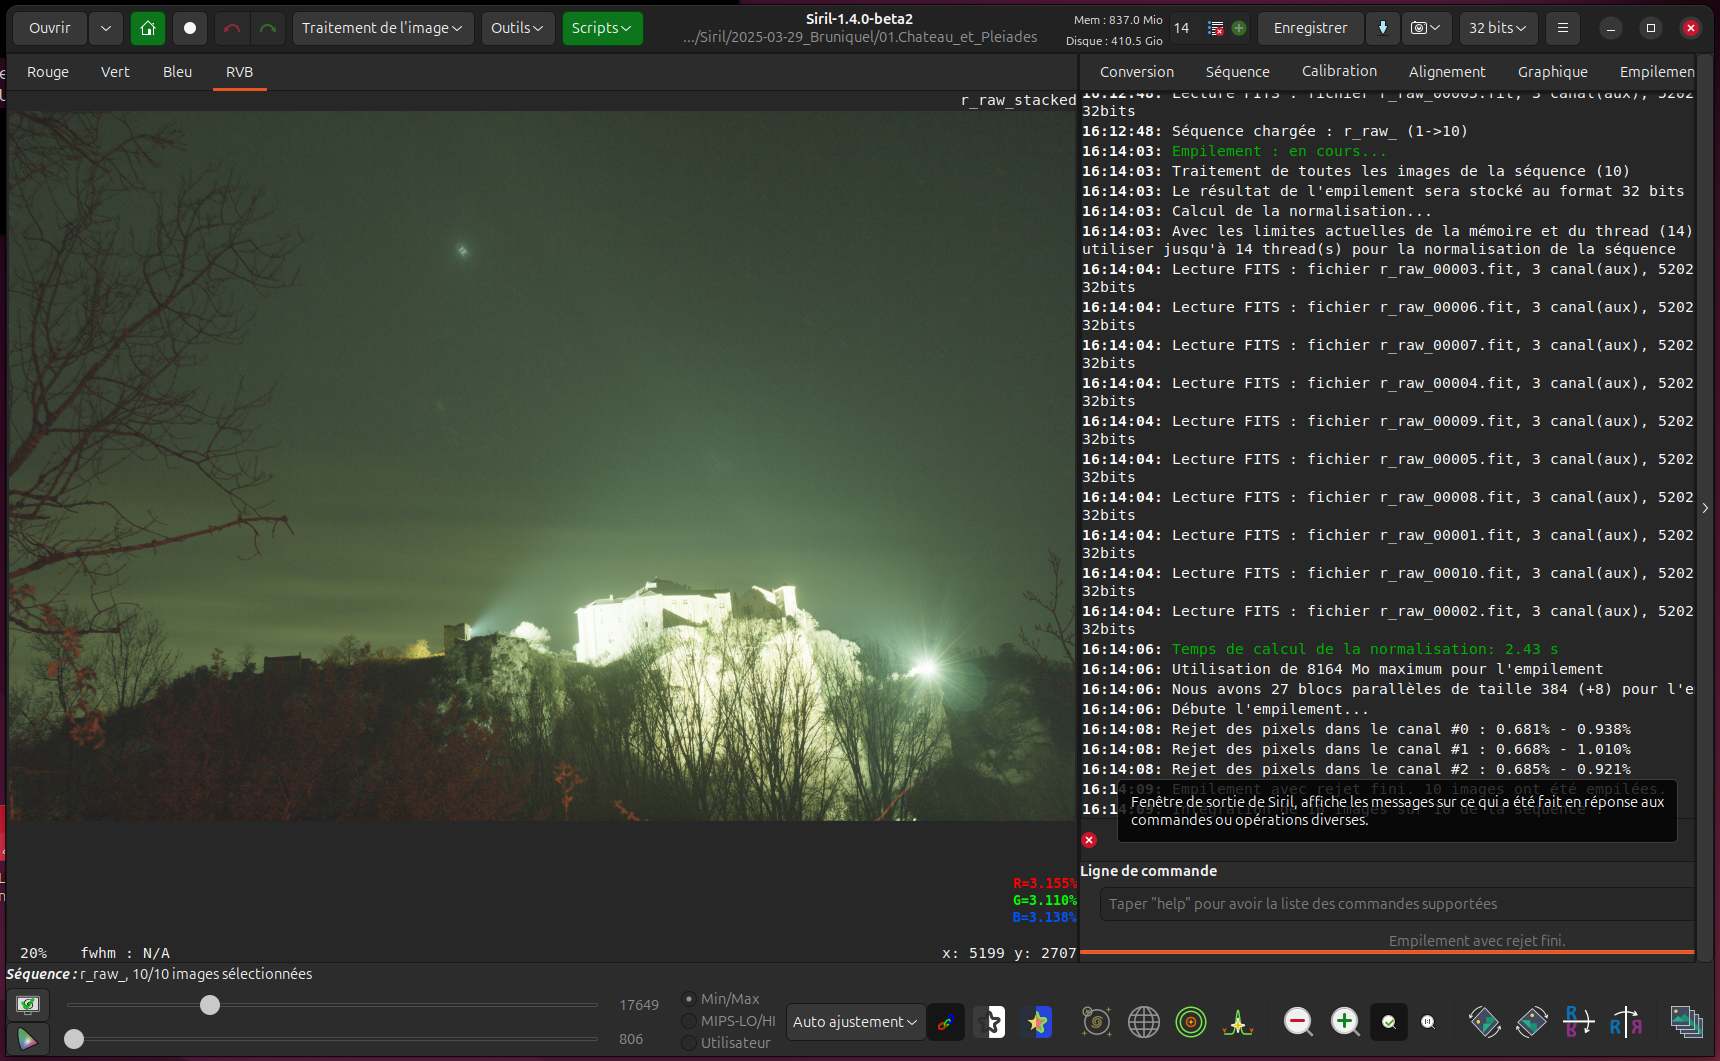The height and width of the screenshot is (1061, 1720).
Task: Open the Auto ajustement dropdown
Action: pyautogui.click(x=855, y=1022)
